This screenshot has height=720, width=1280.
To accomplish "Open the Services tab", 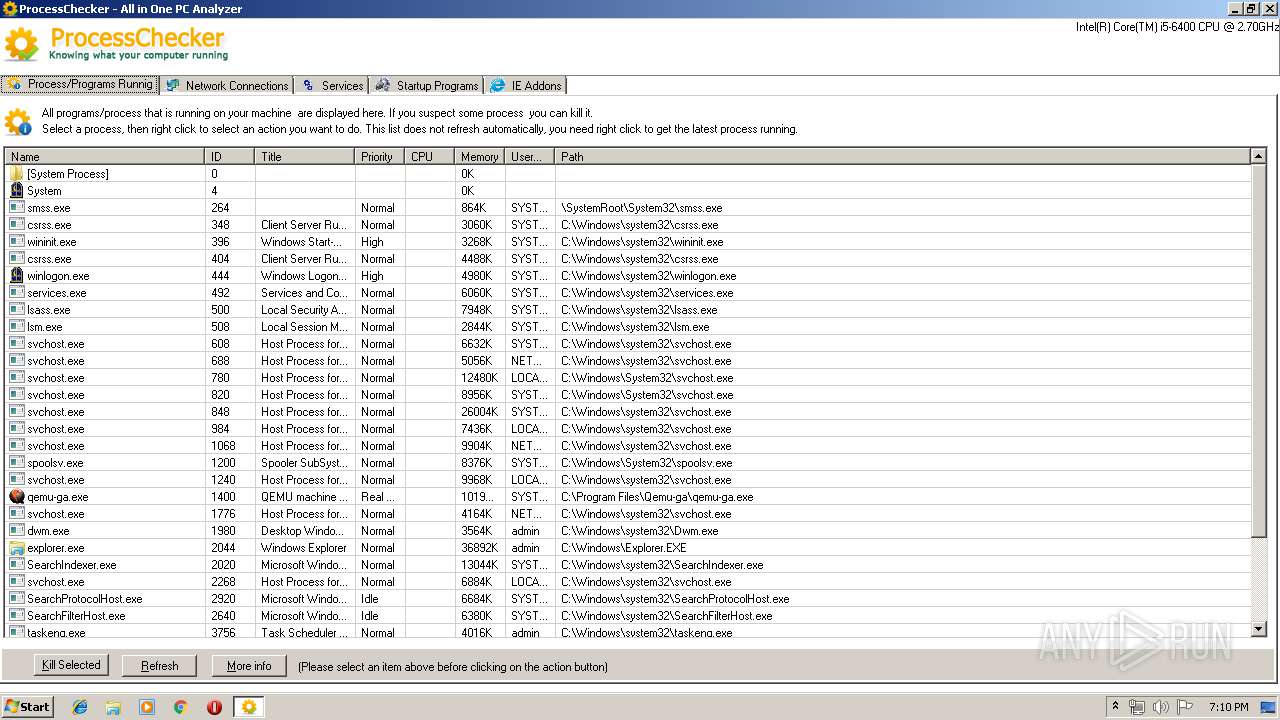I will coord(333,86).
